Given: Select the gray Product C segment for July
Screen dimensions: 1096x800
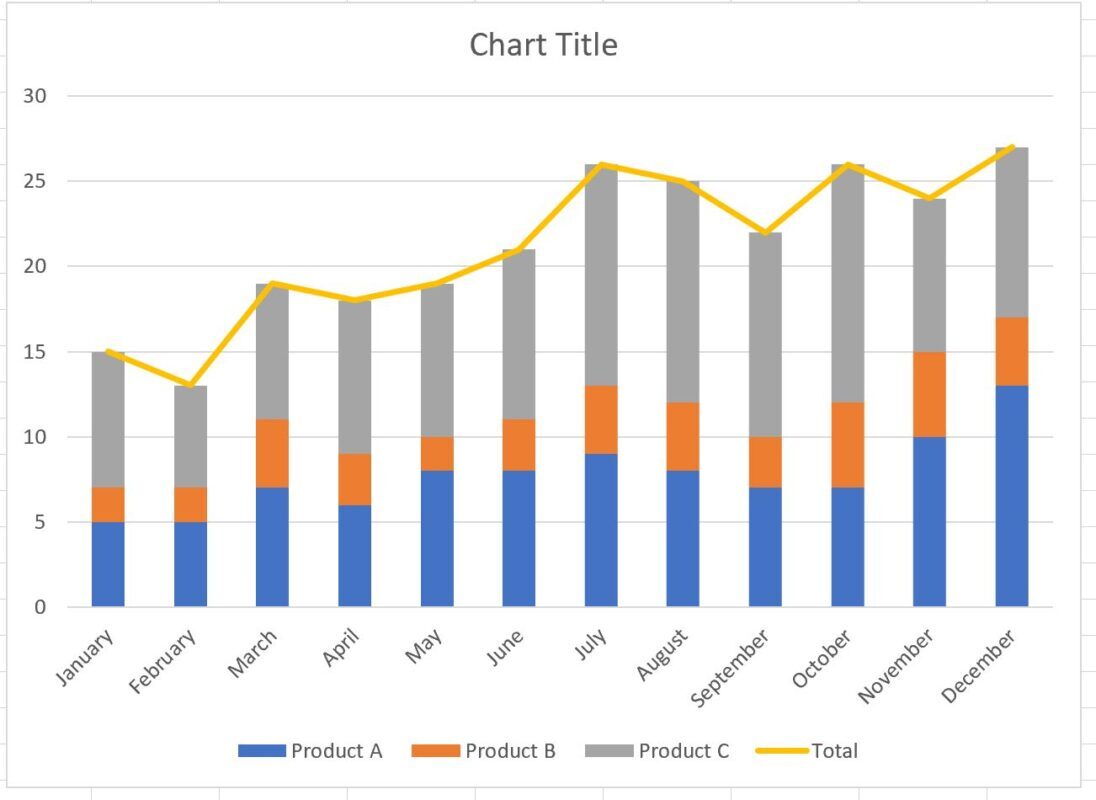Looking at the screenshot, I should click(601, 275).
